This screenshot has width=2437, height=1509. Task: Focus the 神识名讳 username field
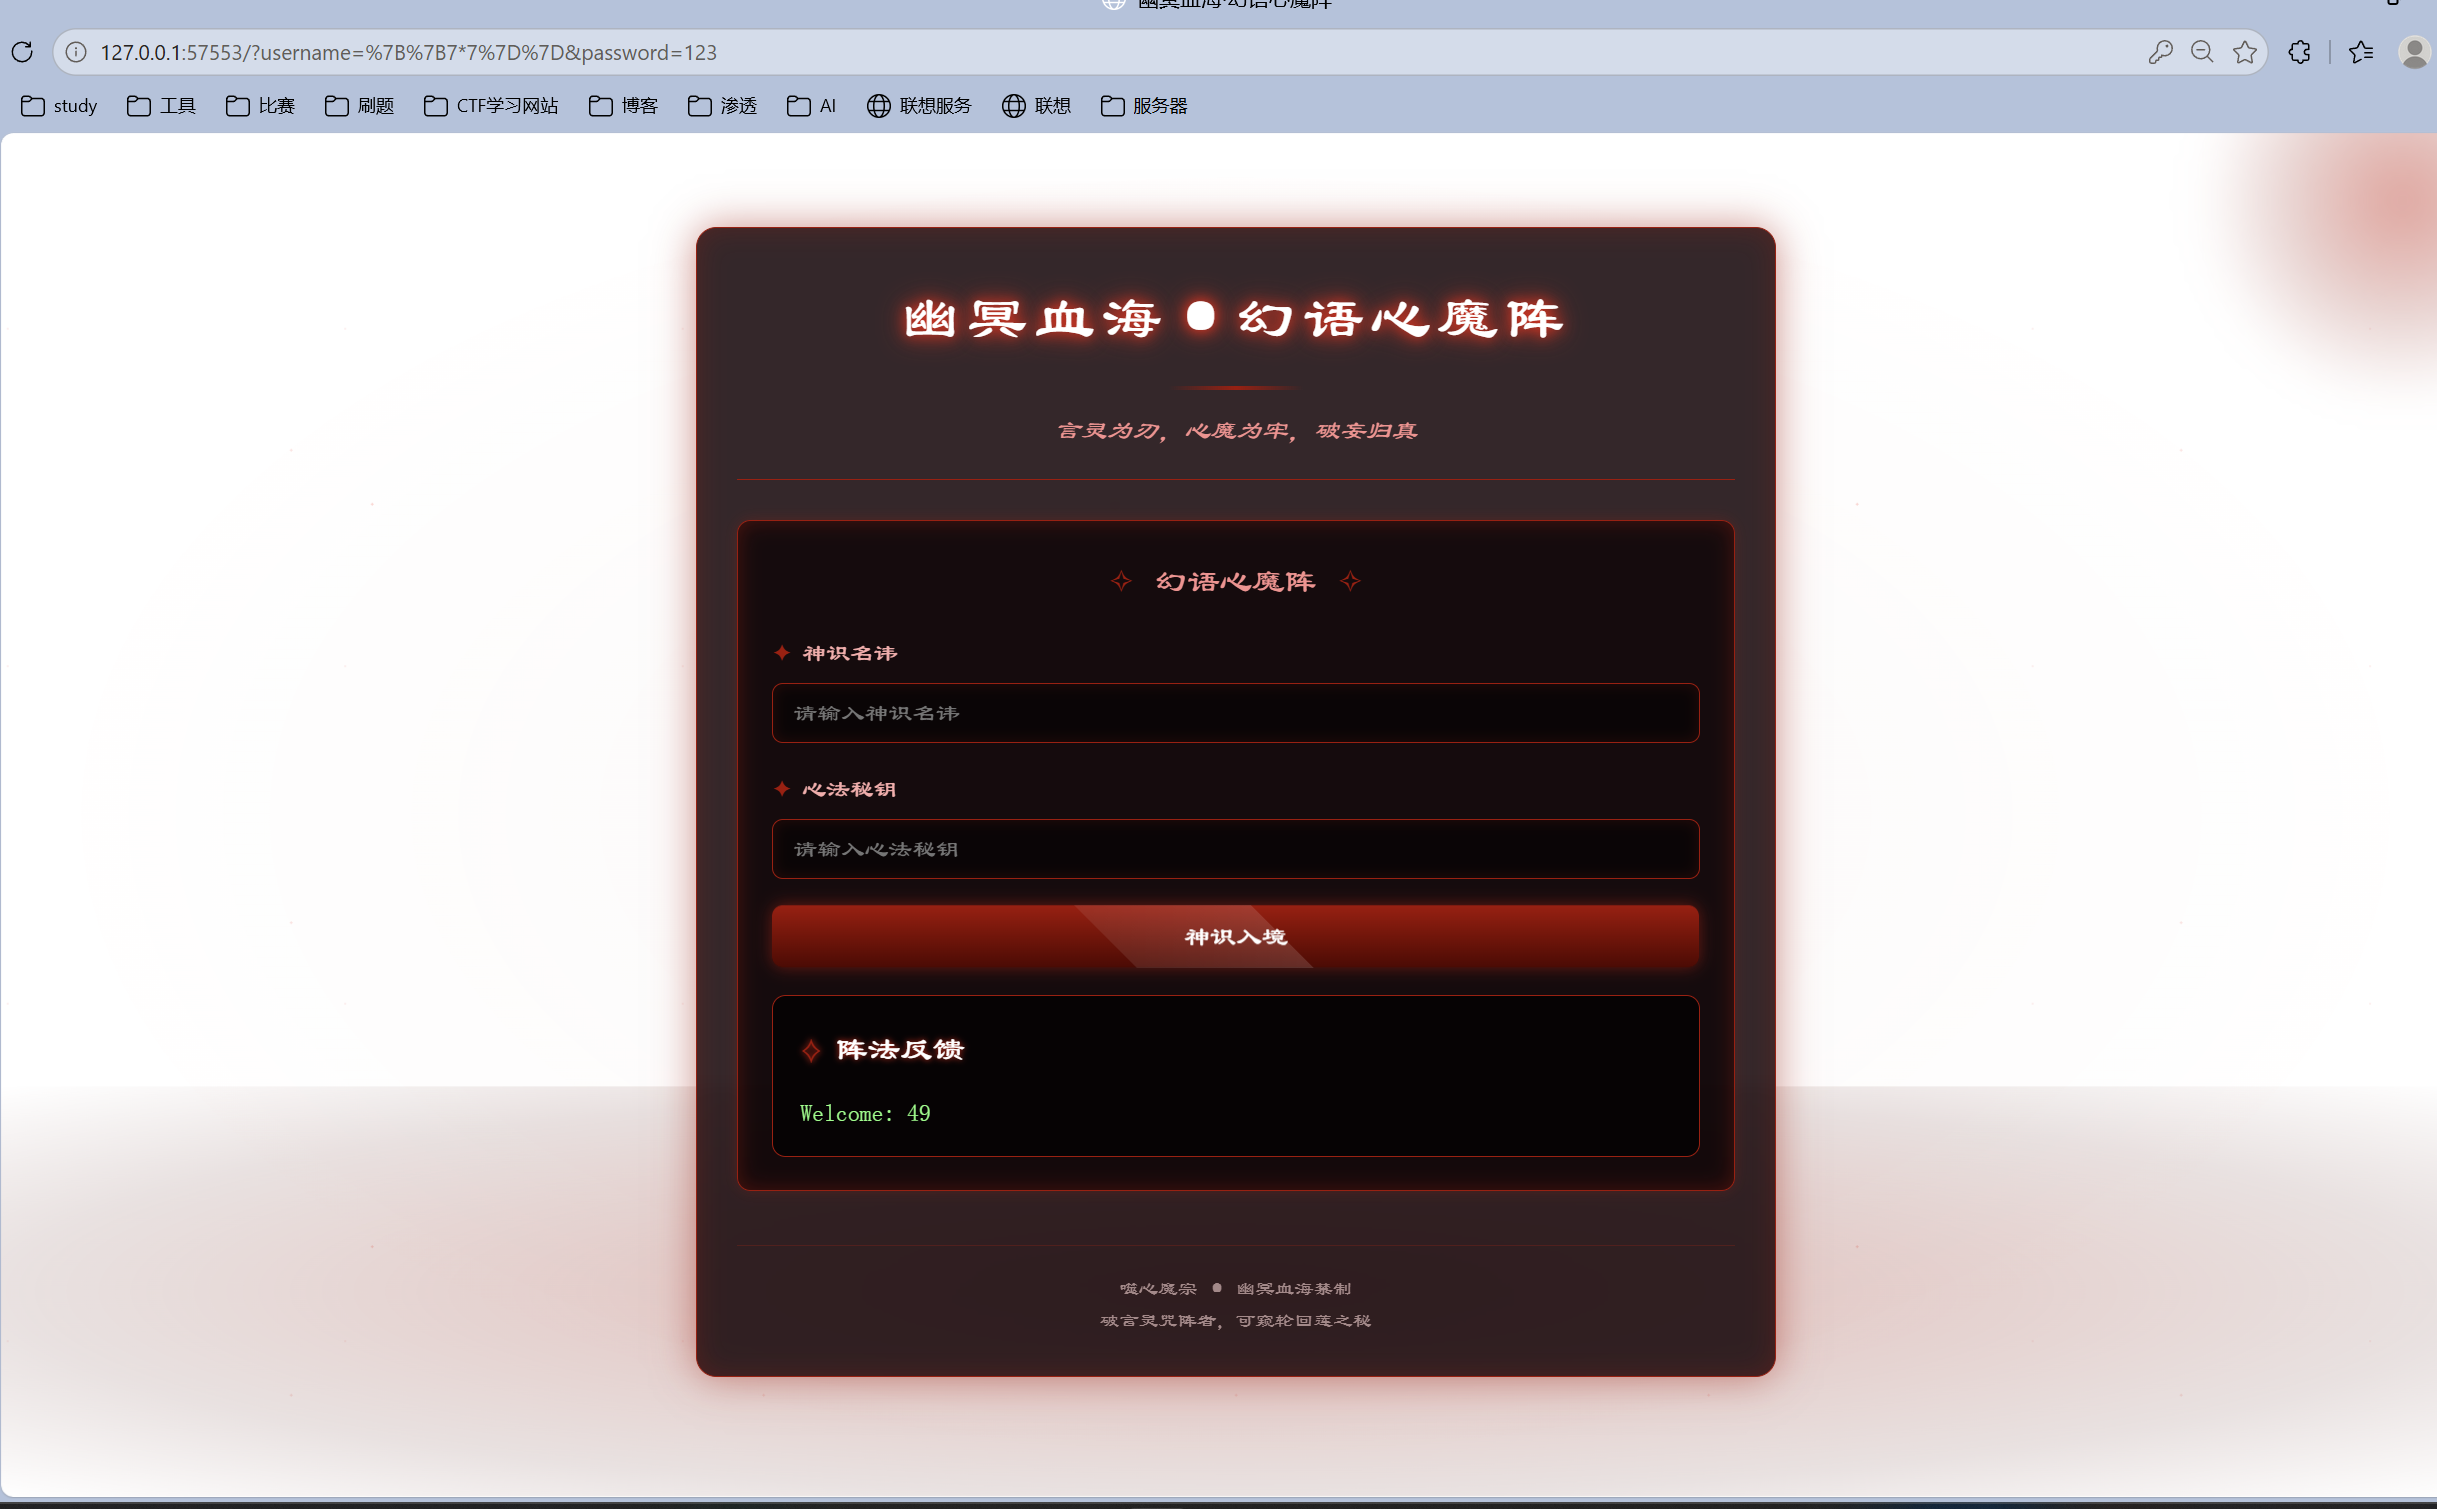click(1235, 713)
